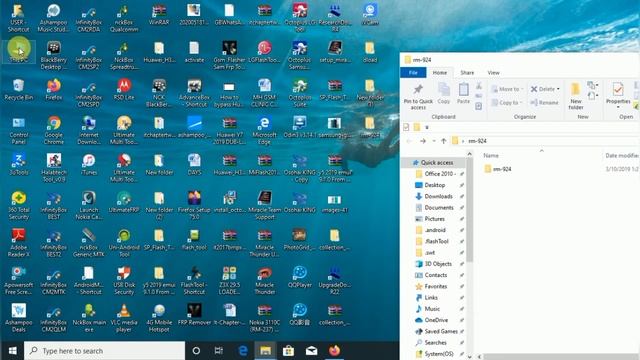Open the File tab in Explorer

tap(413, 73)
